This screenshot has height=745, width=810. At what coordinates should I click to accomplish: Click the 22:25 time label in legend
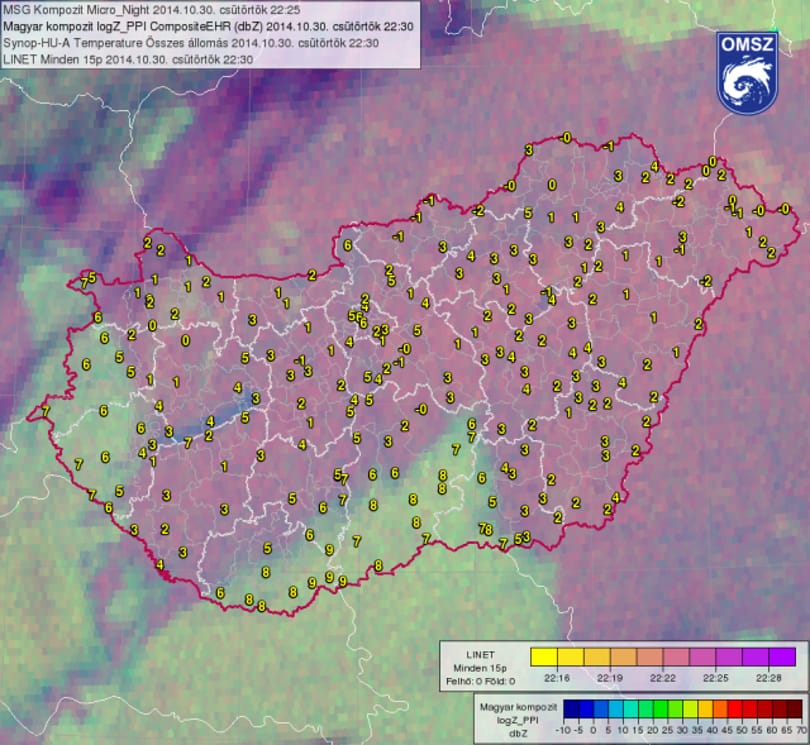pyautogui.click(x=715, y=678)
